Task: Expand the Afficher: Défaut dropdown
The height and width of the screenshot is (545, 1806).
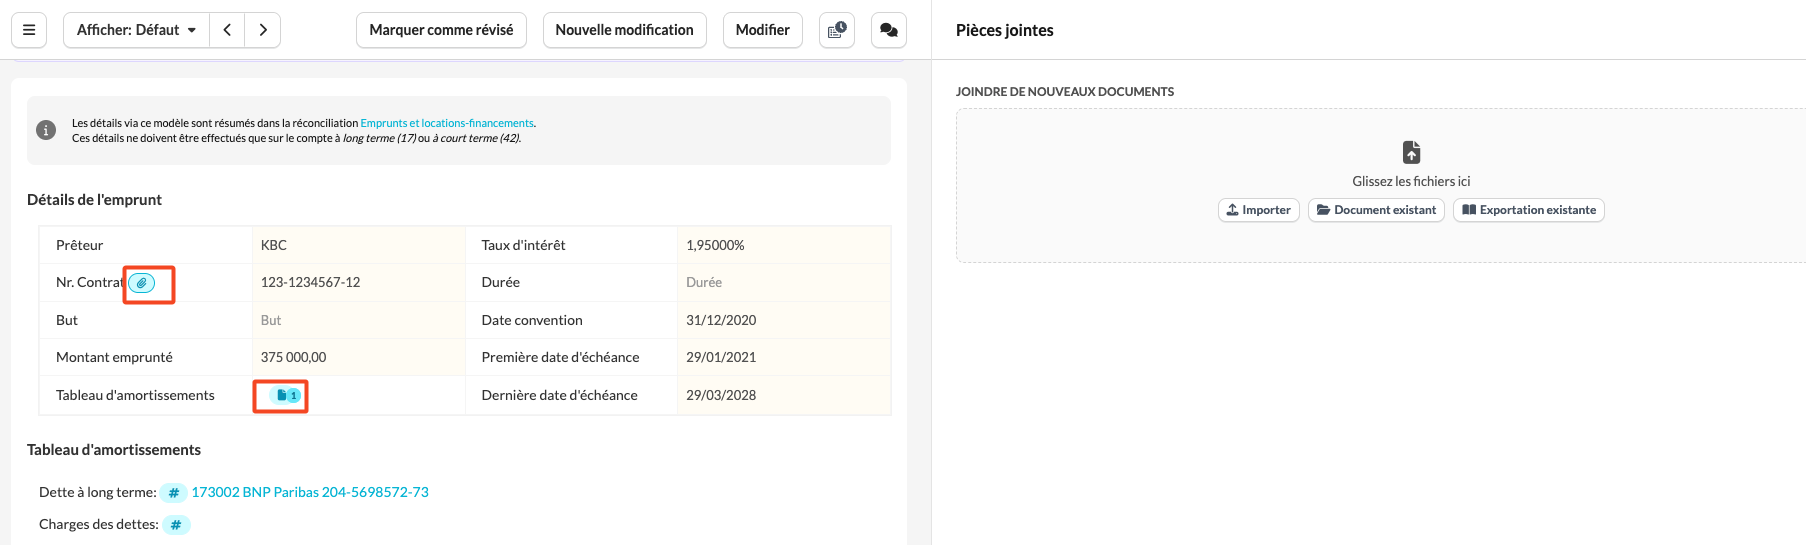Action: point(136,30)
